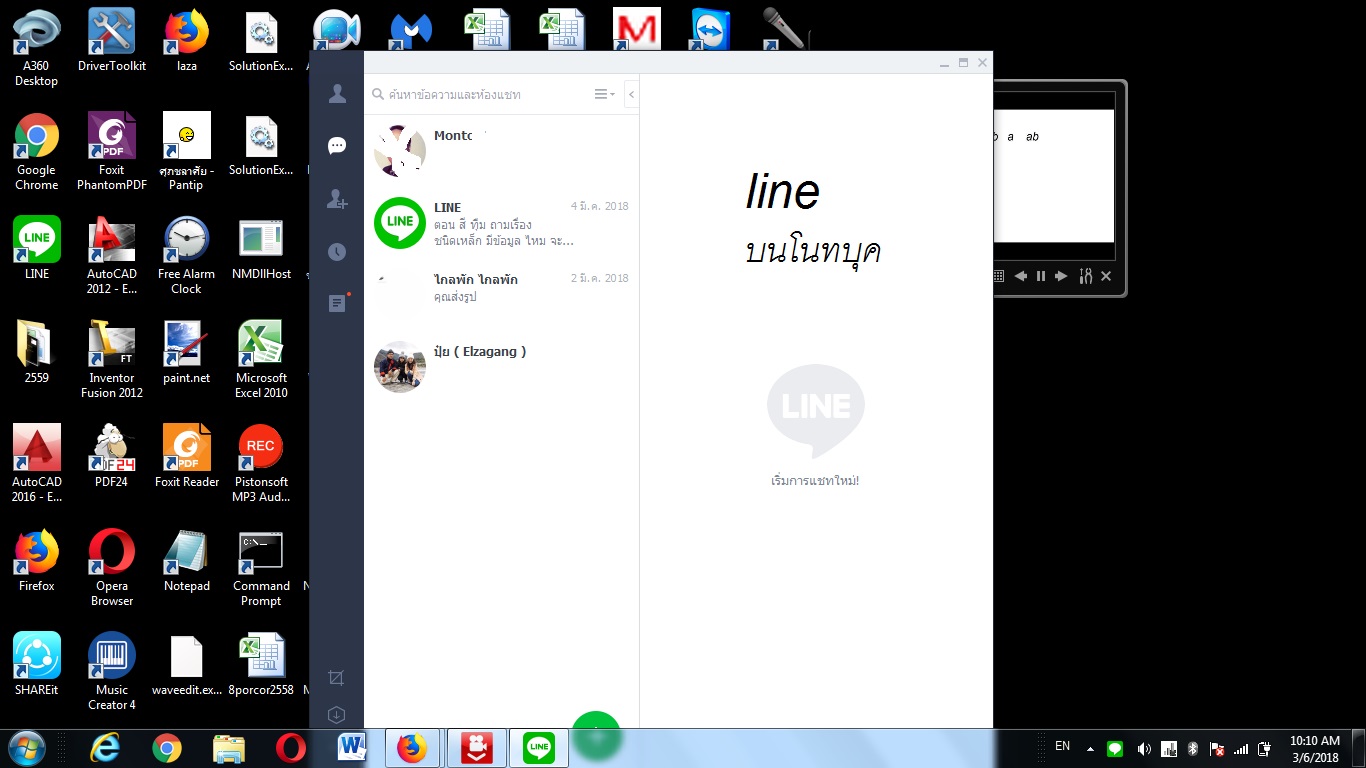Open the Foxit Reader desktop icon
This screenshot has height=768, width=1366.
[x=187, y=456]
